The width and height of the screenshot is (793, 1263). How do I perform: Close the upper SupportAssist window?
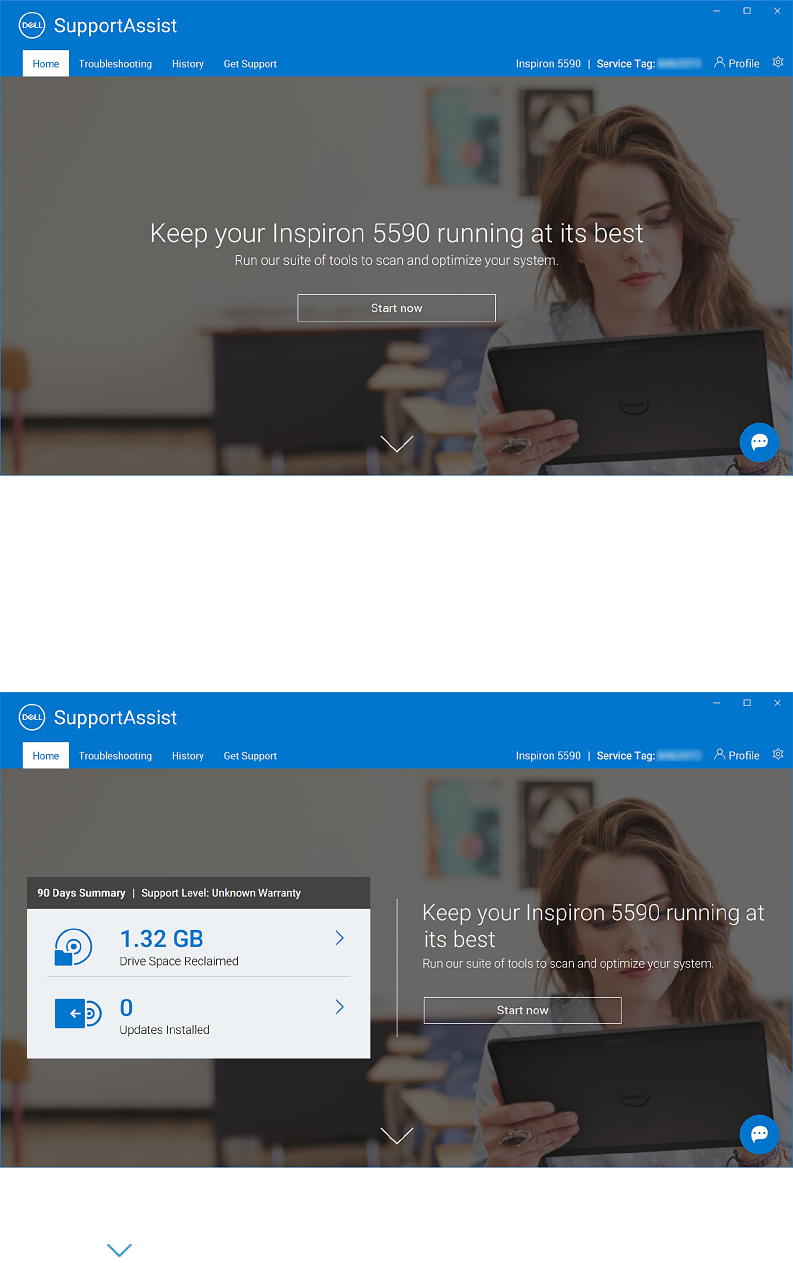(x=777, y=10)
